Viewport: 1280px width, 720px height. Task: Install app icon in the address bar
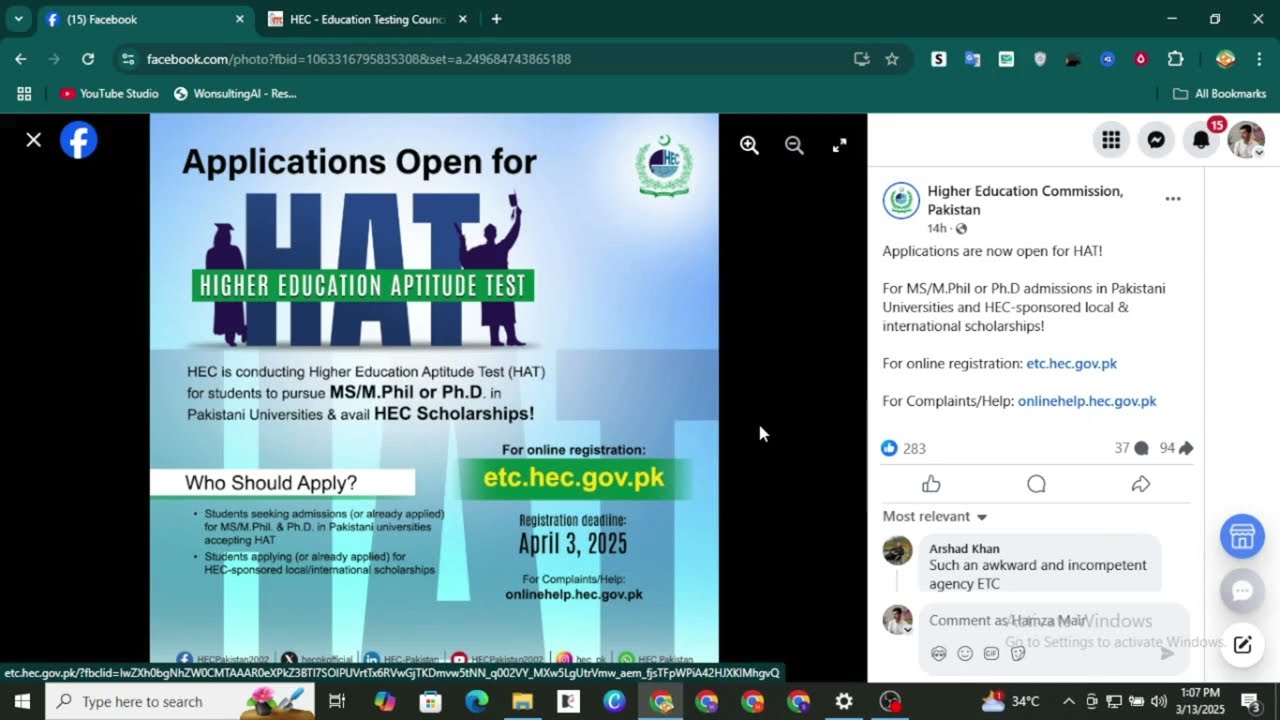click(862, 59)
